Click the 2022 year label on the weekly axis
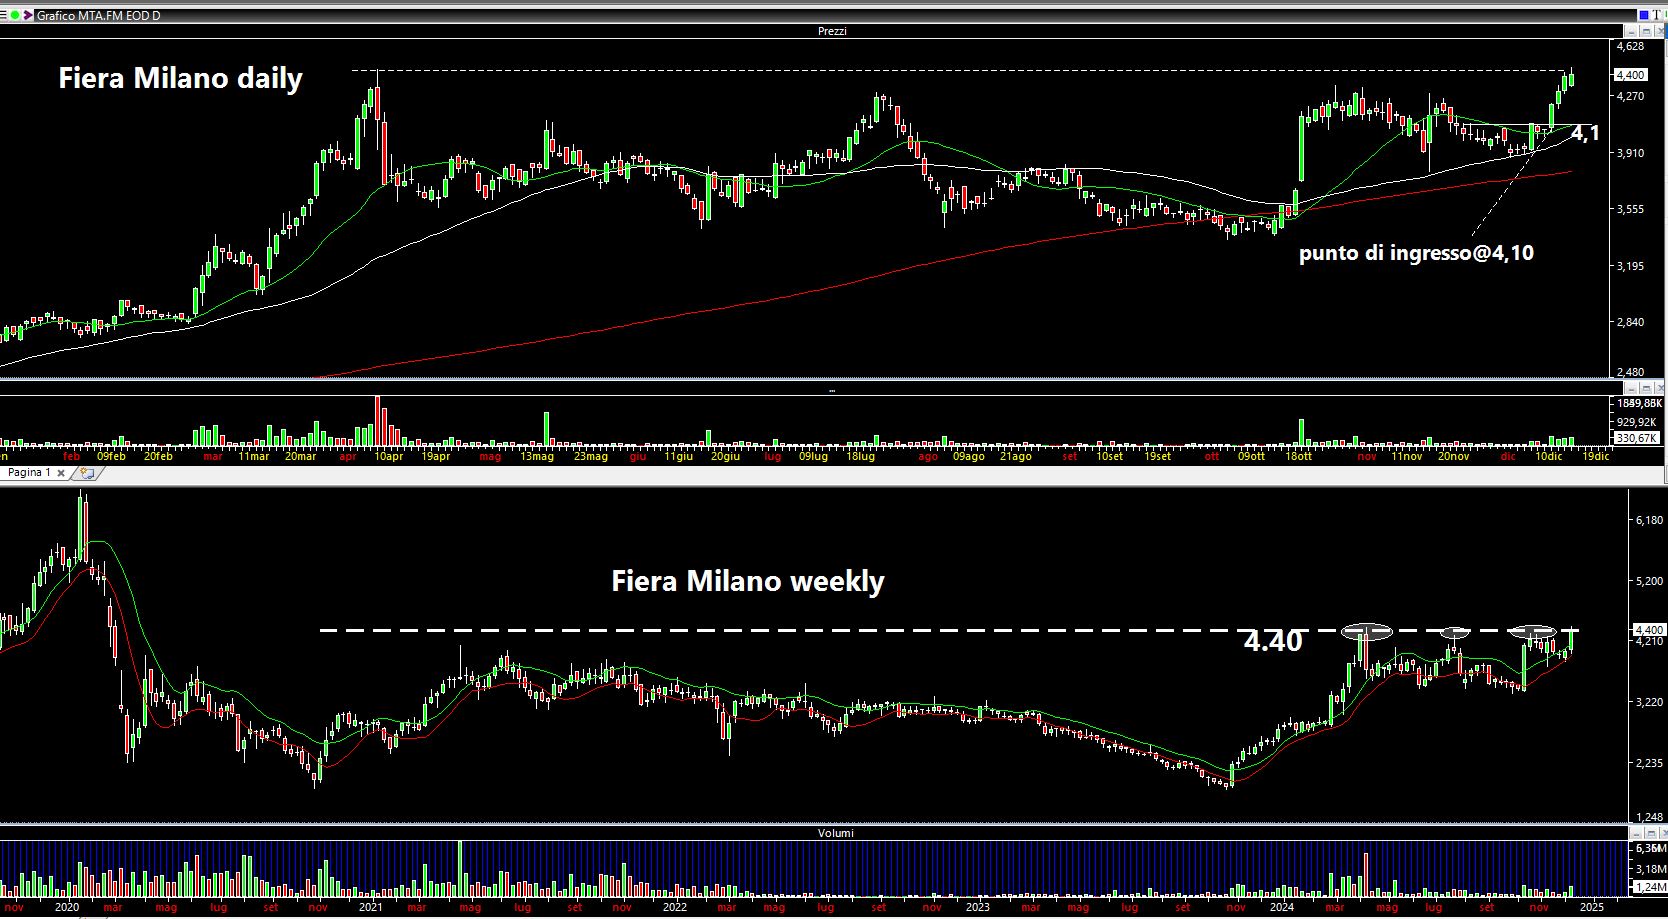This screenshot has width=1668, height=919. 675,908
